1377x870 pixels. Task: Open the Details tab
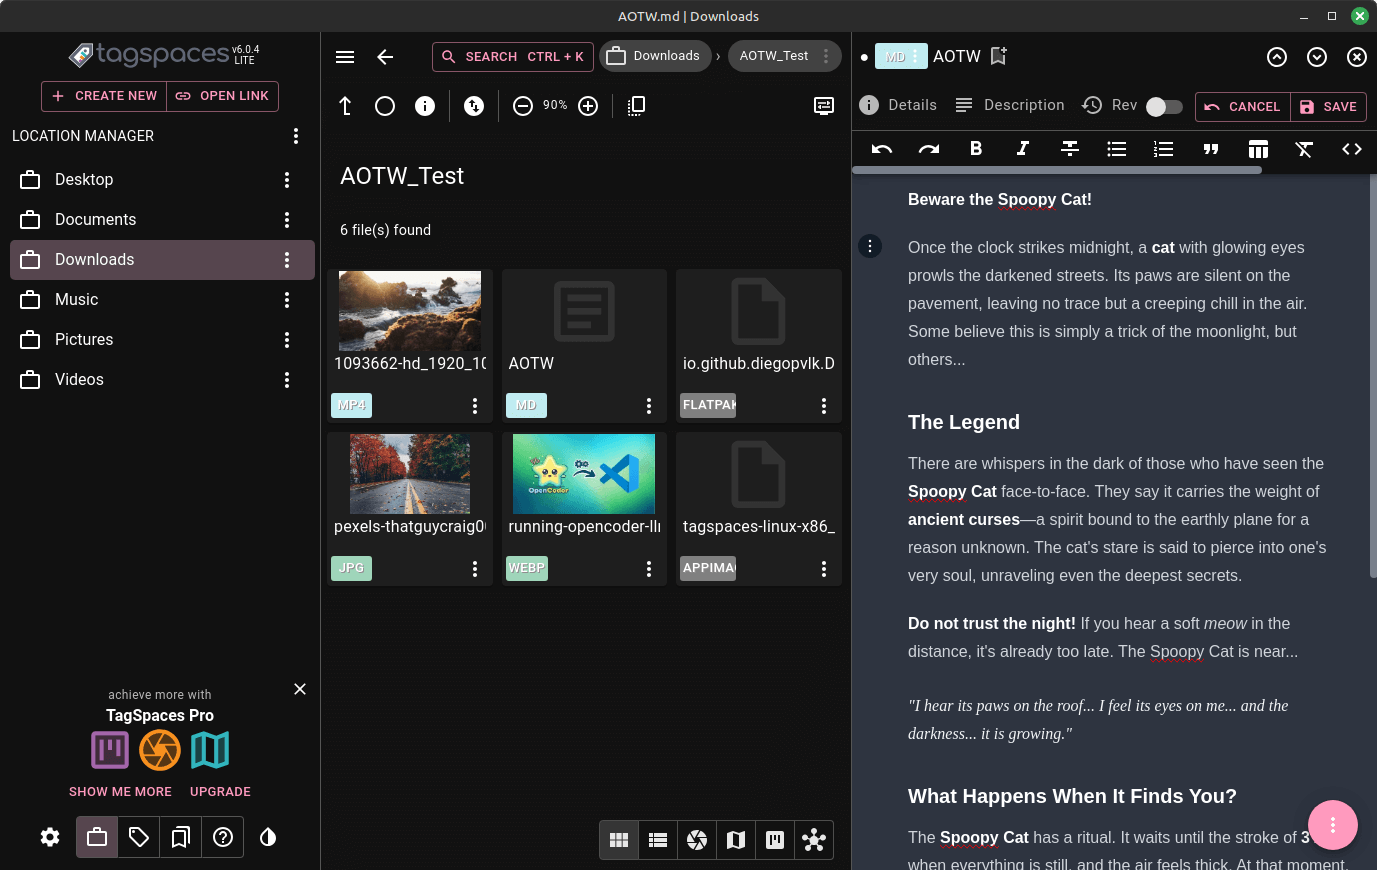pyautogui.click(x=898, y=105)
